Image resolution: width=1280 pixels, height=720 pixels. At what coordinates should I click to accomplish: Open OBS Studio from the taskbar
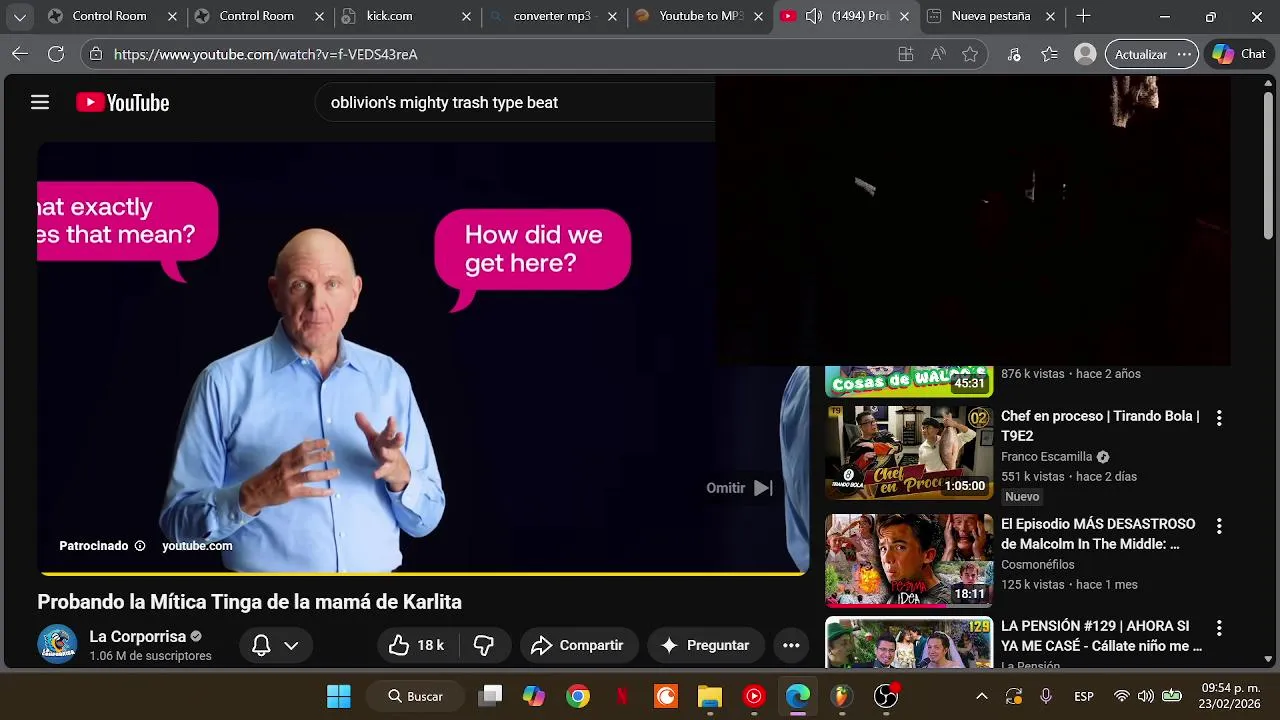click(x=886, y=696)
